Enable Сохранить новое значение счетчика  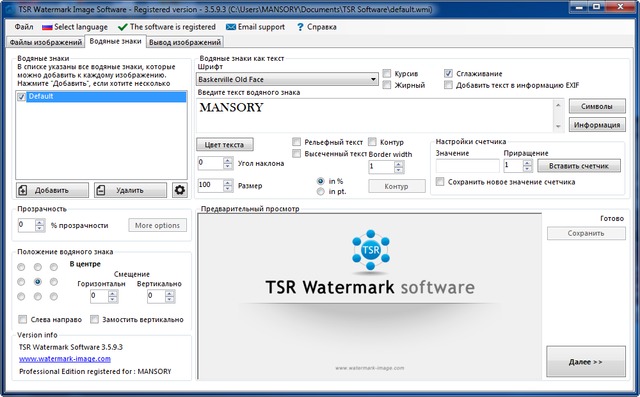pos(440,182)
